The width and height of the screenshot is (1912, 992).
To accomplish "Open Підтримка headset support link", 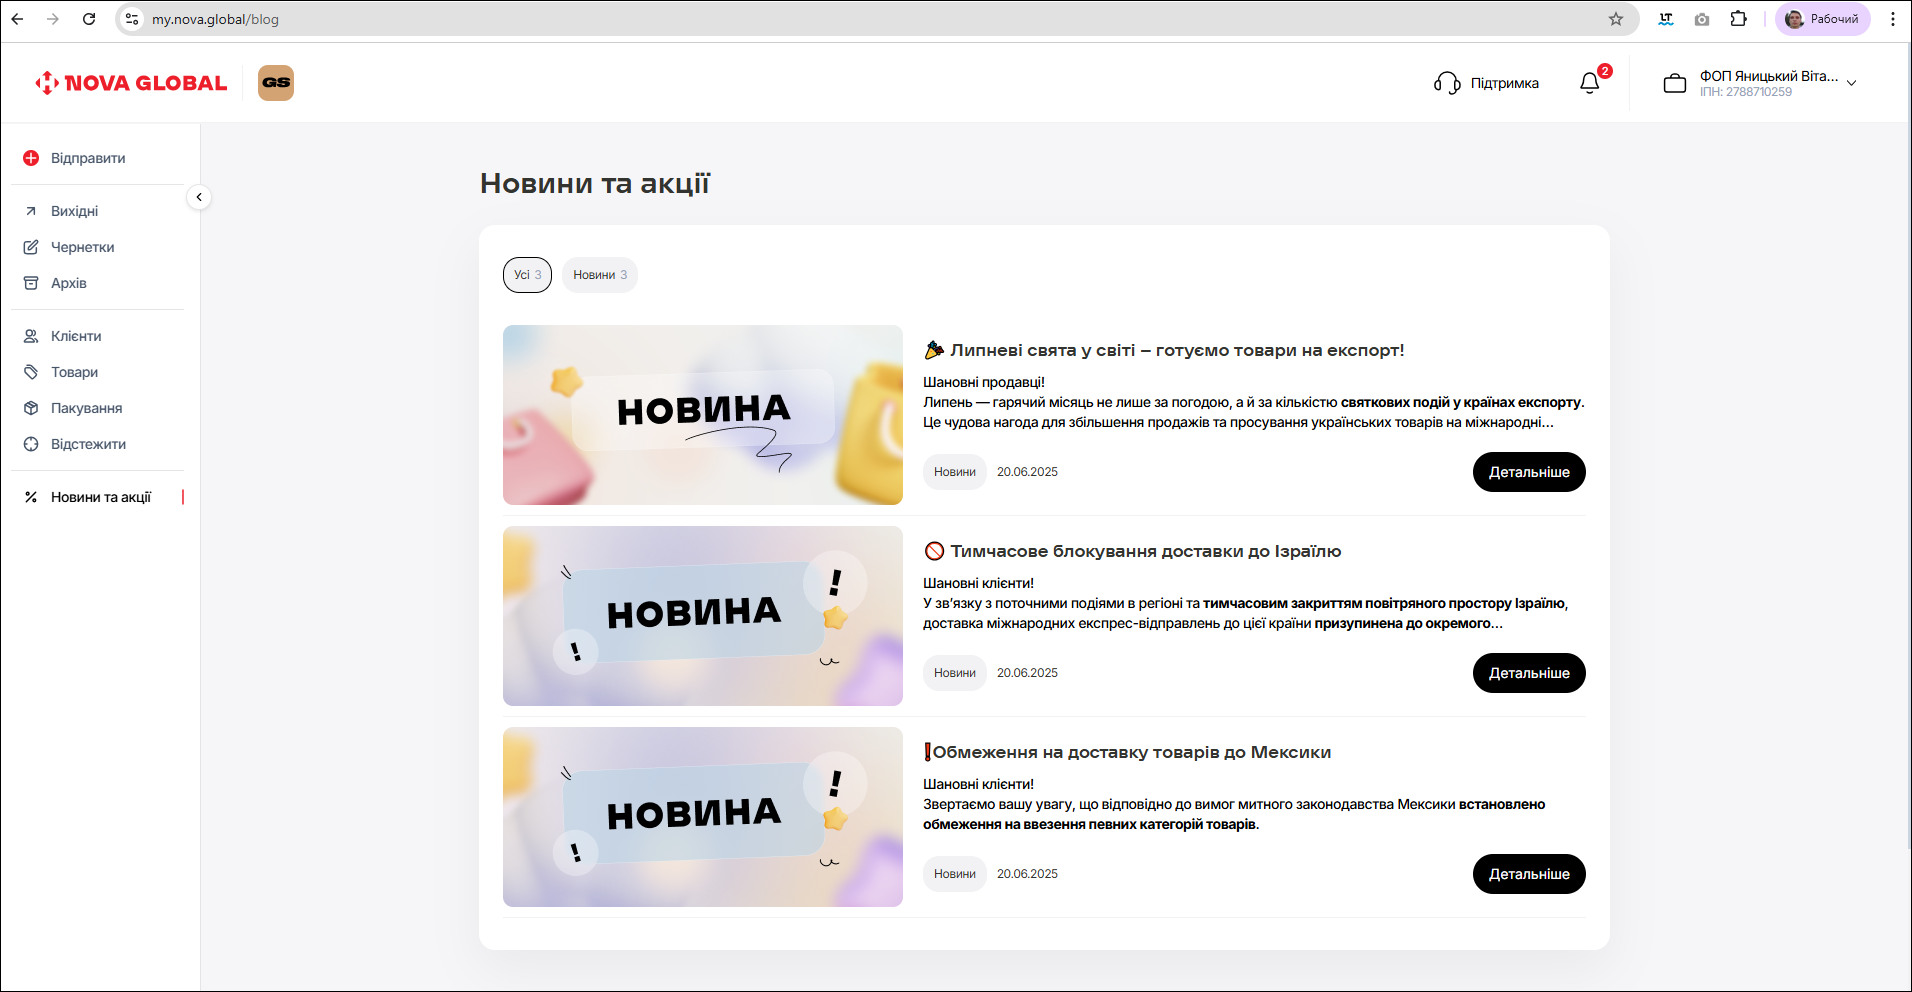I will tap(1486, 83).
